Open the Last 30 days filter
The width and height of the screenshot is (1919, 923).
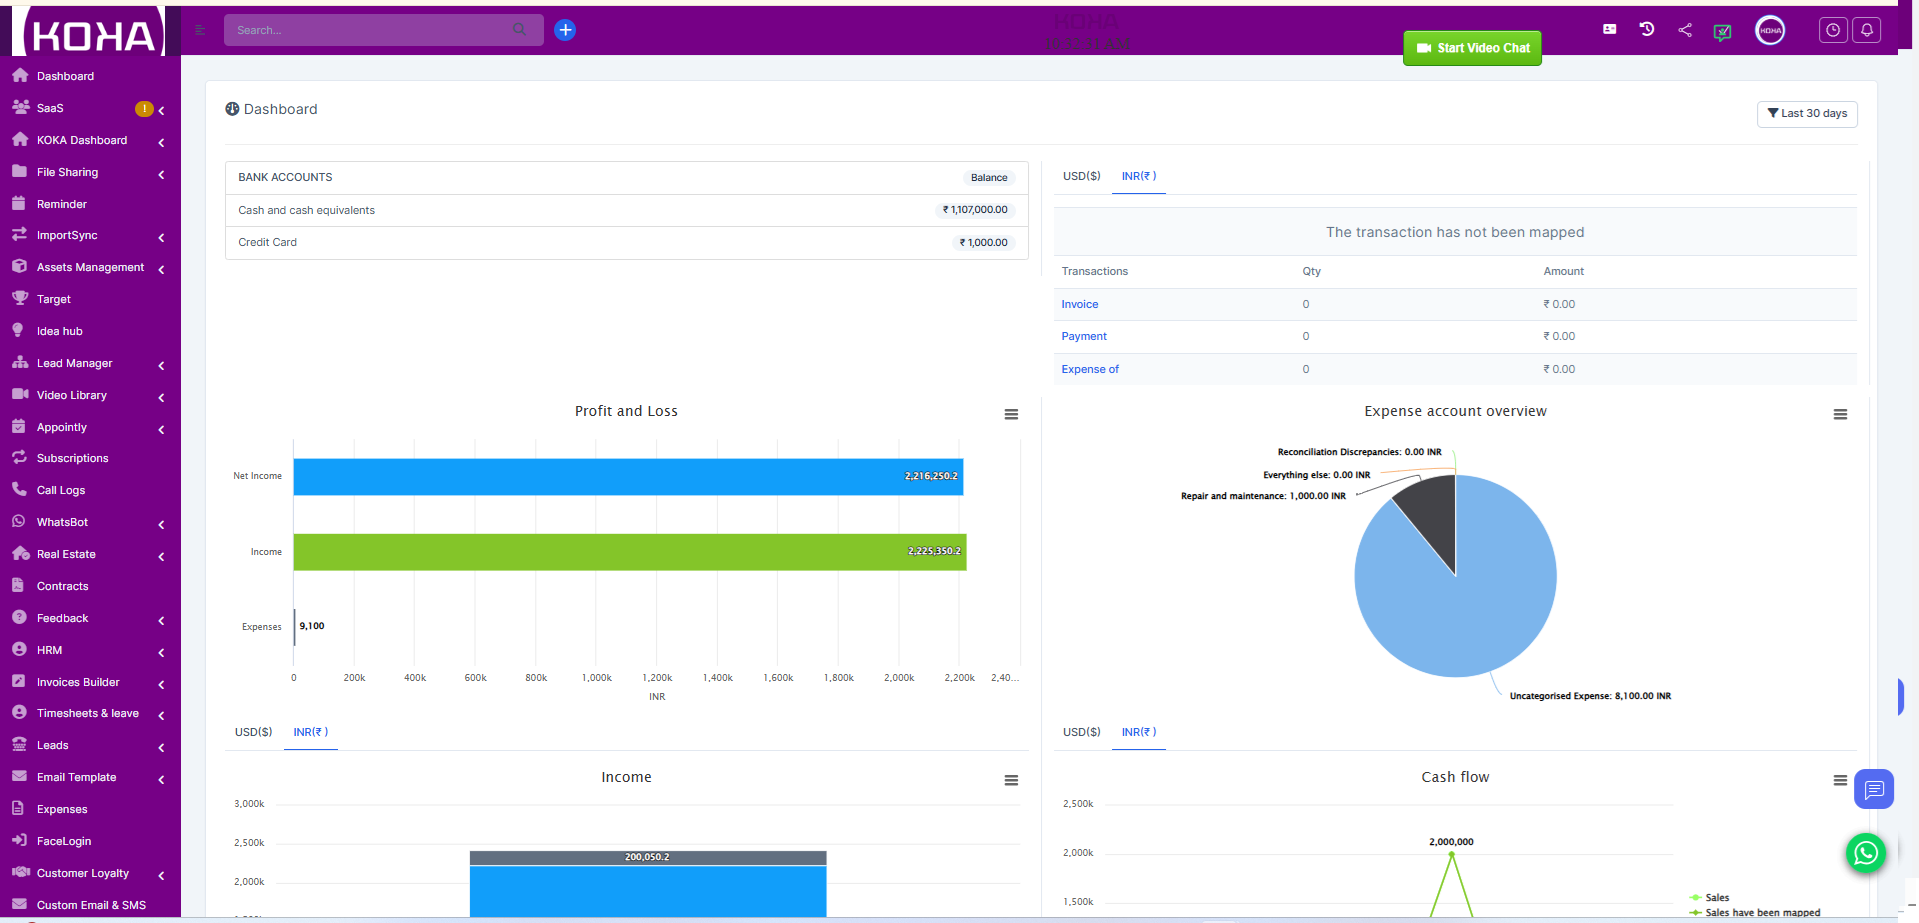1807,114
